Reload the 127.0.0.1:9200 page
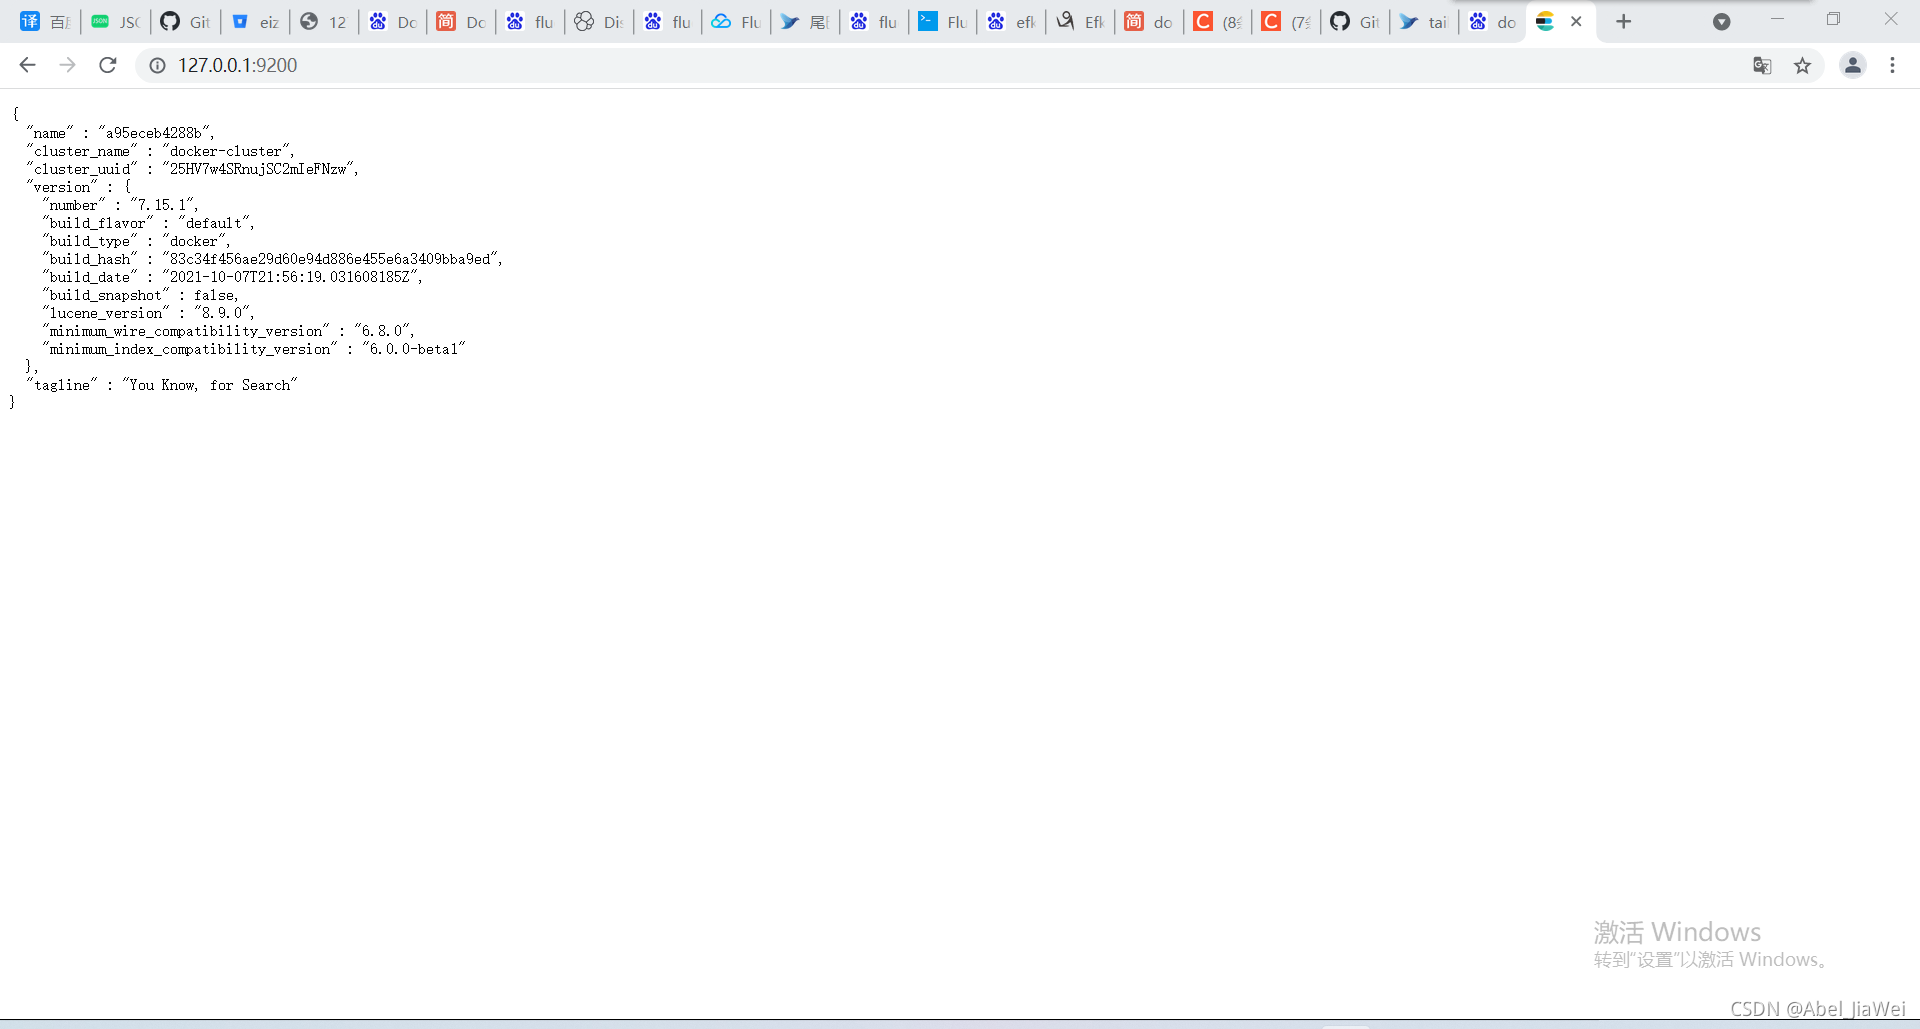1920x1029 pixels. pyautogui.click(x=108, y=65)
